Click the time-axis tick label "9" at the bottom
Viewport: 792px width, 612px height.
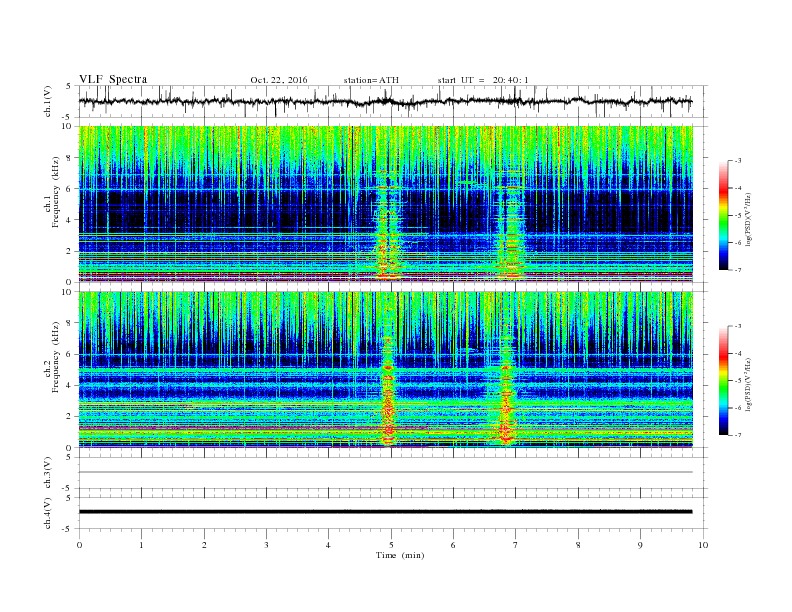pos(640,545)
